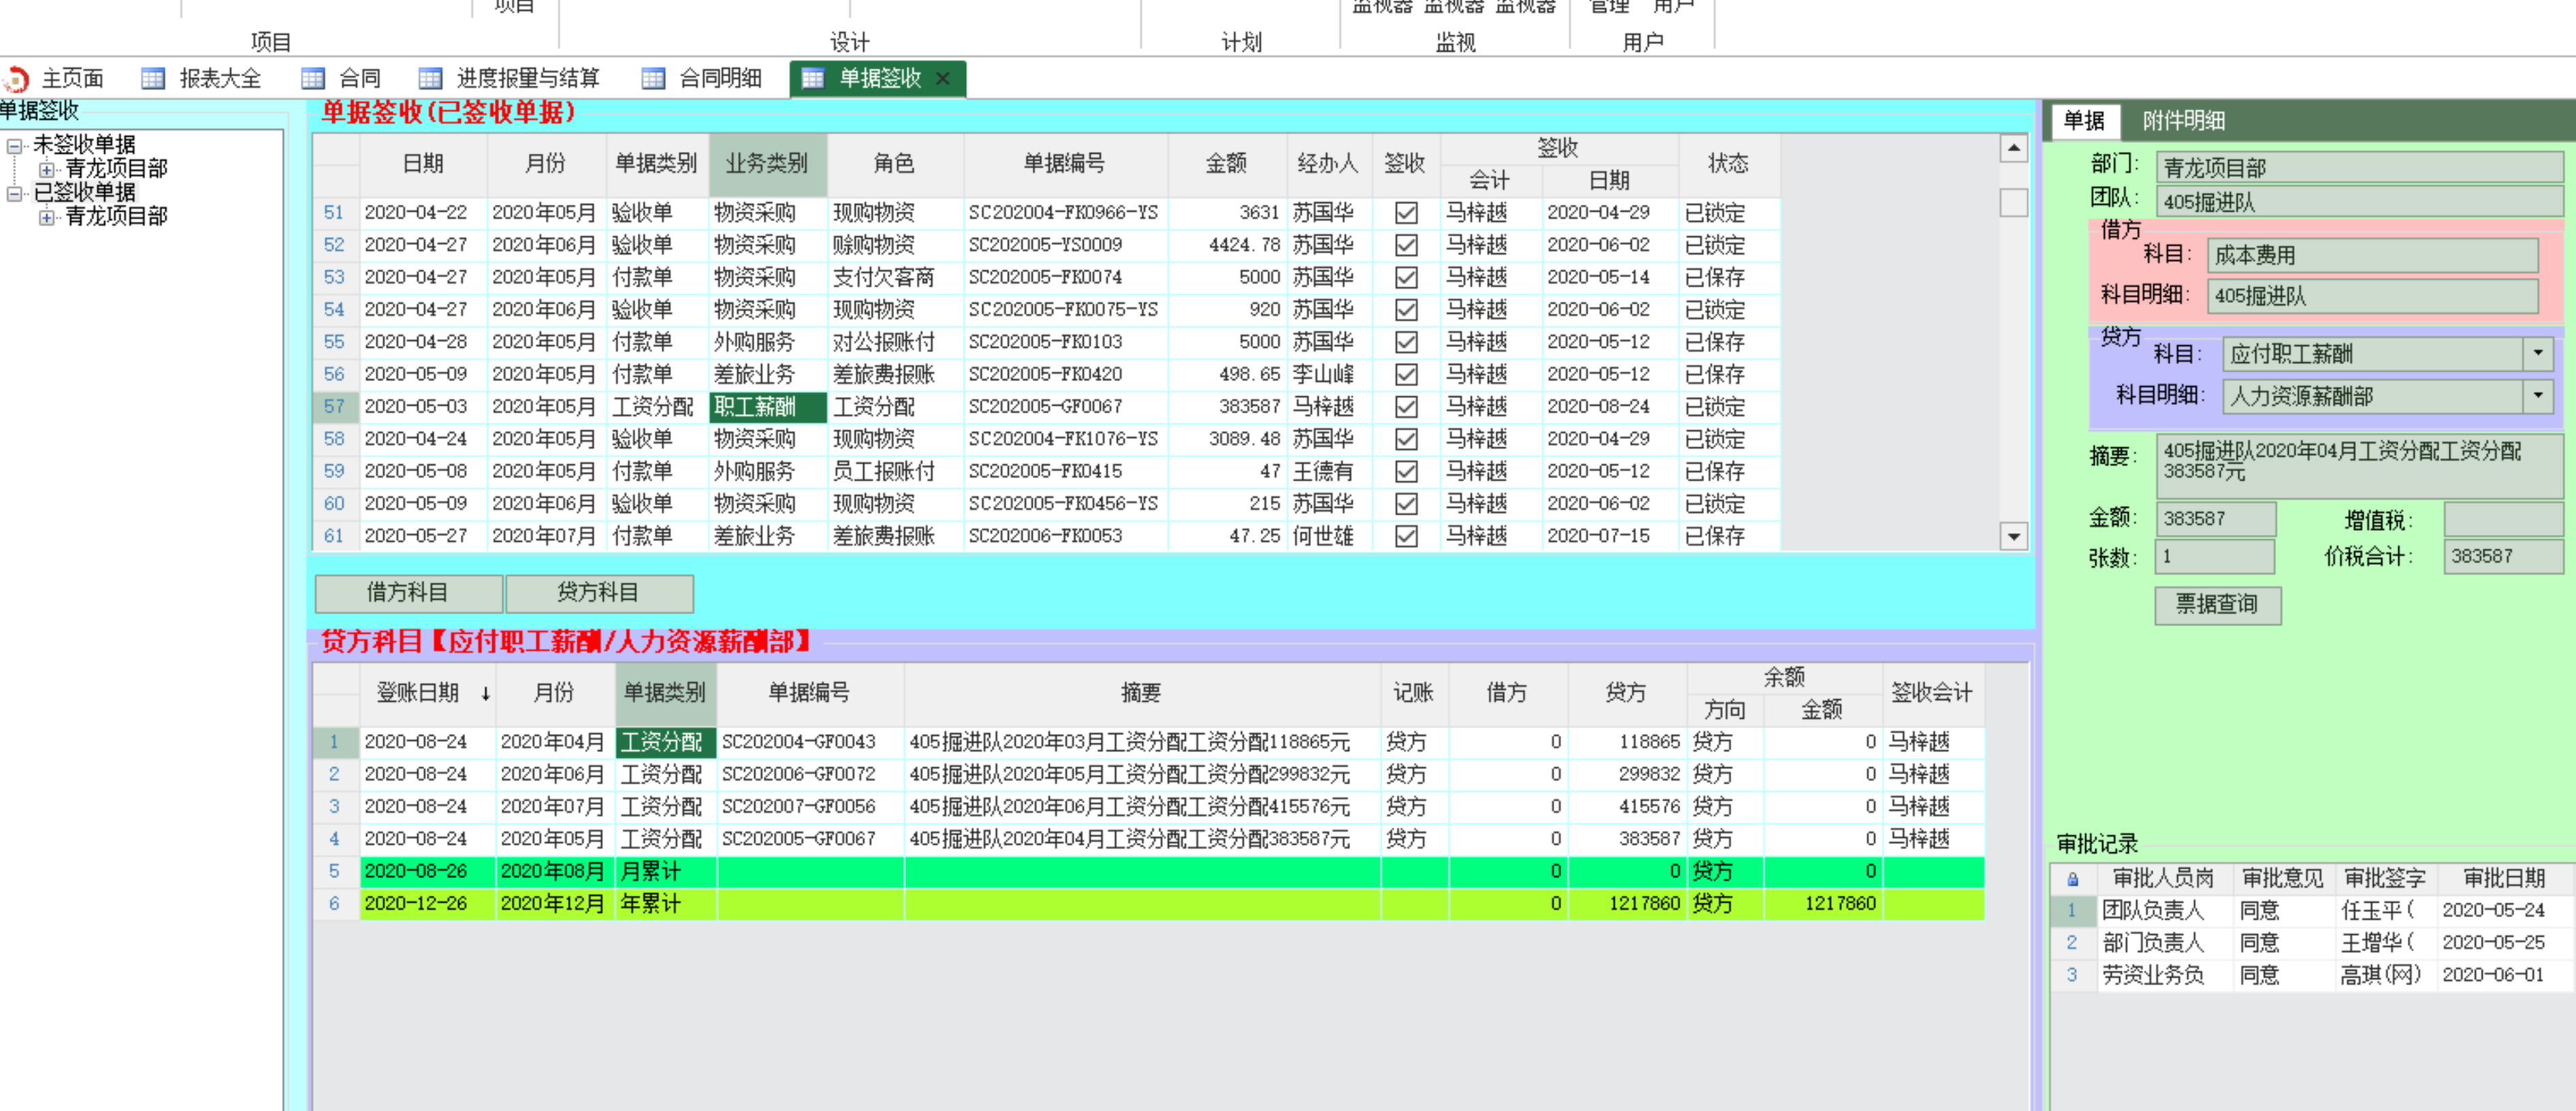Open the 合同明细 tab
This screenshot has width=2576, height=1111.
point(719,78)
